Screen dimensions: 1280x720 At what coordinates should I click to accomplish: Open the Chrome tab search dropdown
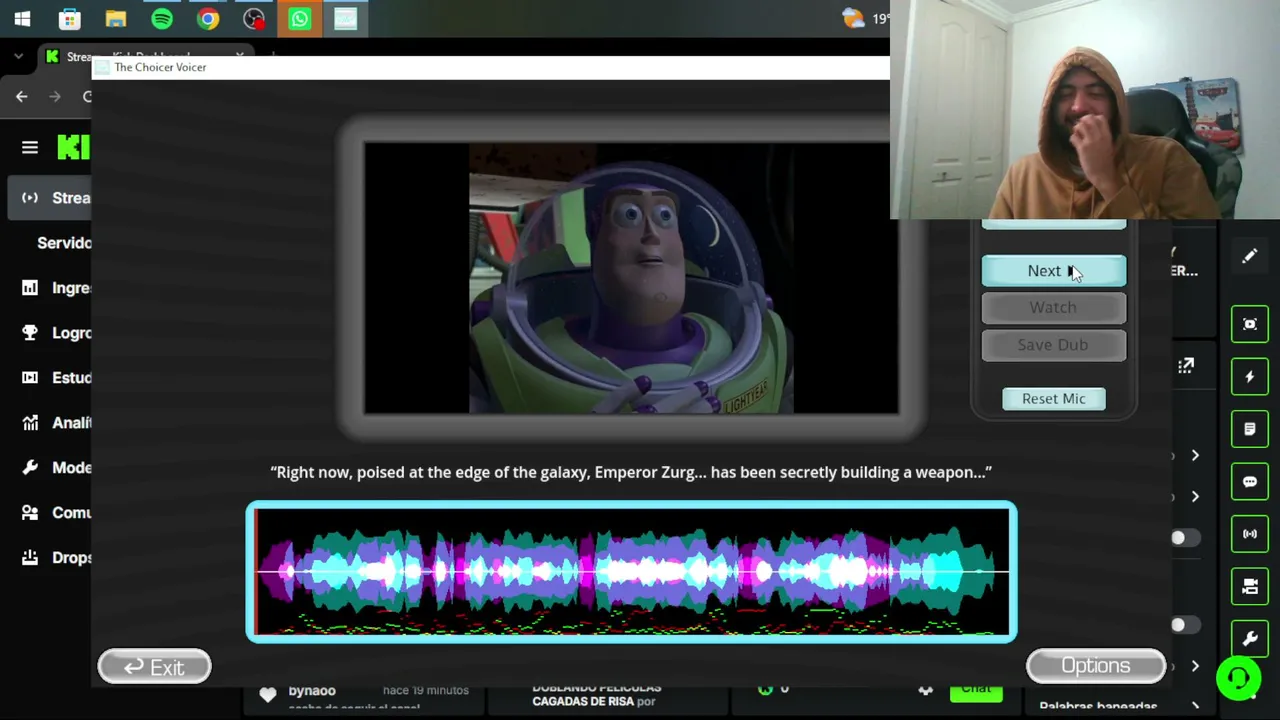point(18,57)
